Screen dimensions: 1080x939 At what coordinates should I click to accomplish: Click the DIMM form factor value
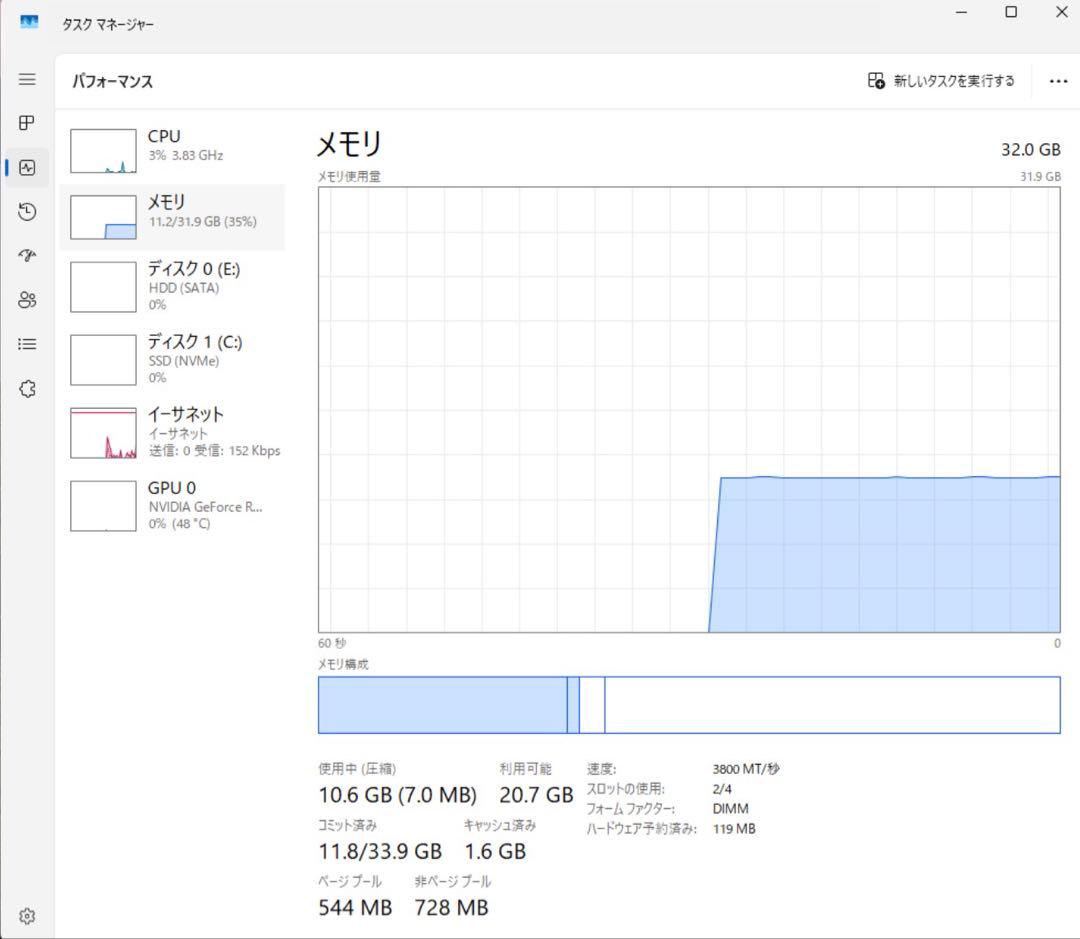coord(730,809)
